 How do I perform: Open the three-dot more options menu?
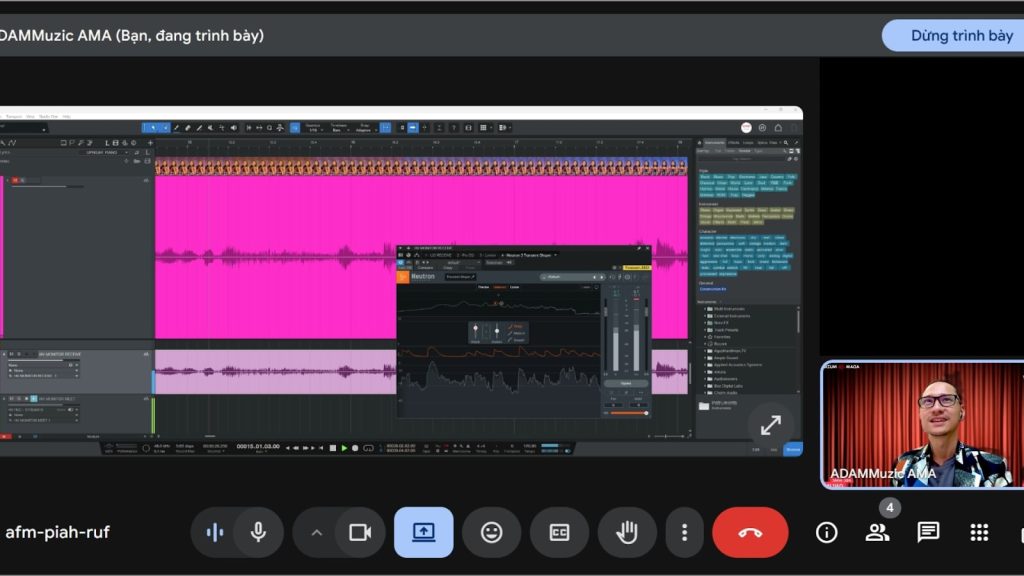pyautogui.click(x=684, y=532)
